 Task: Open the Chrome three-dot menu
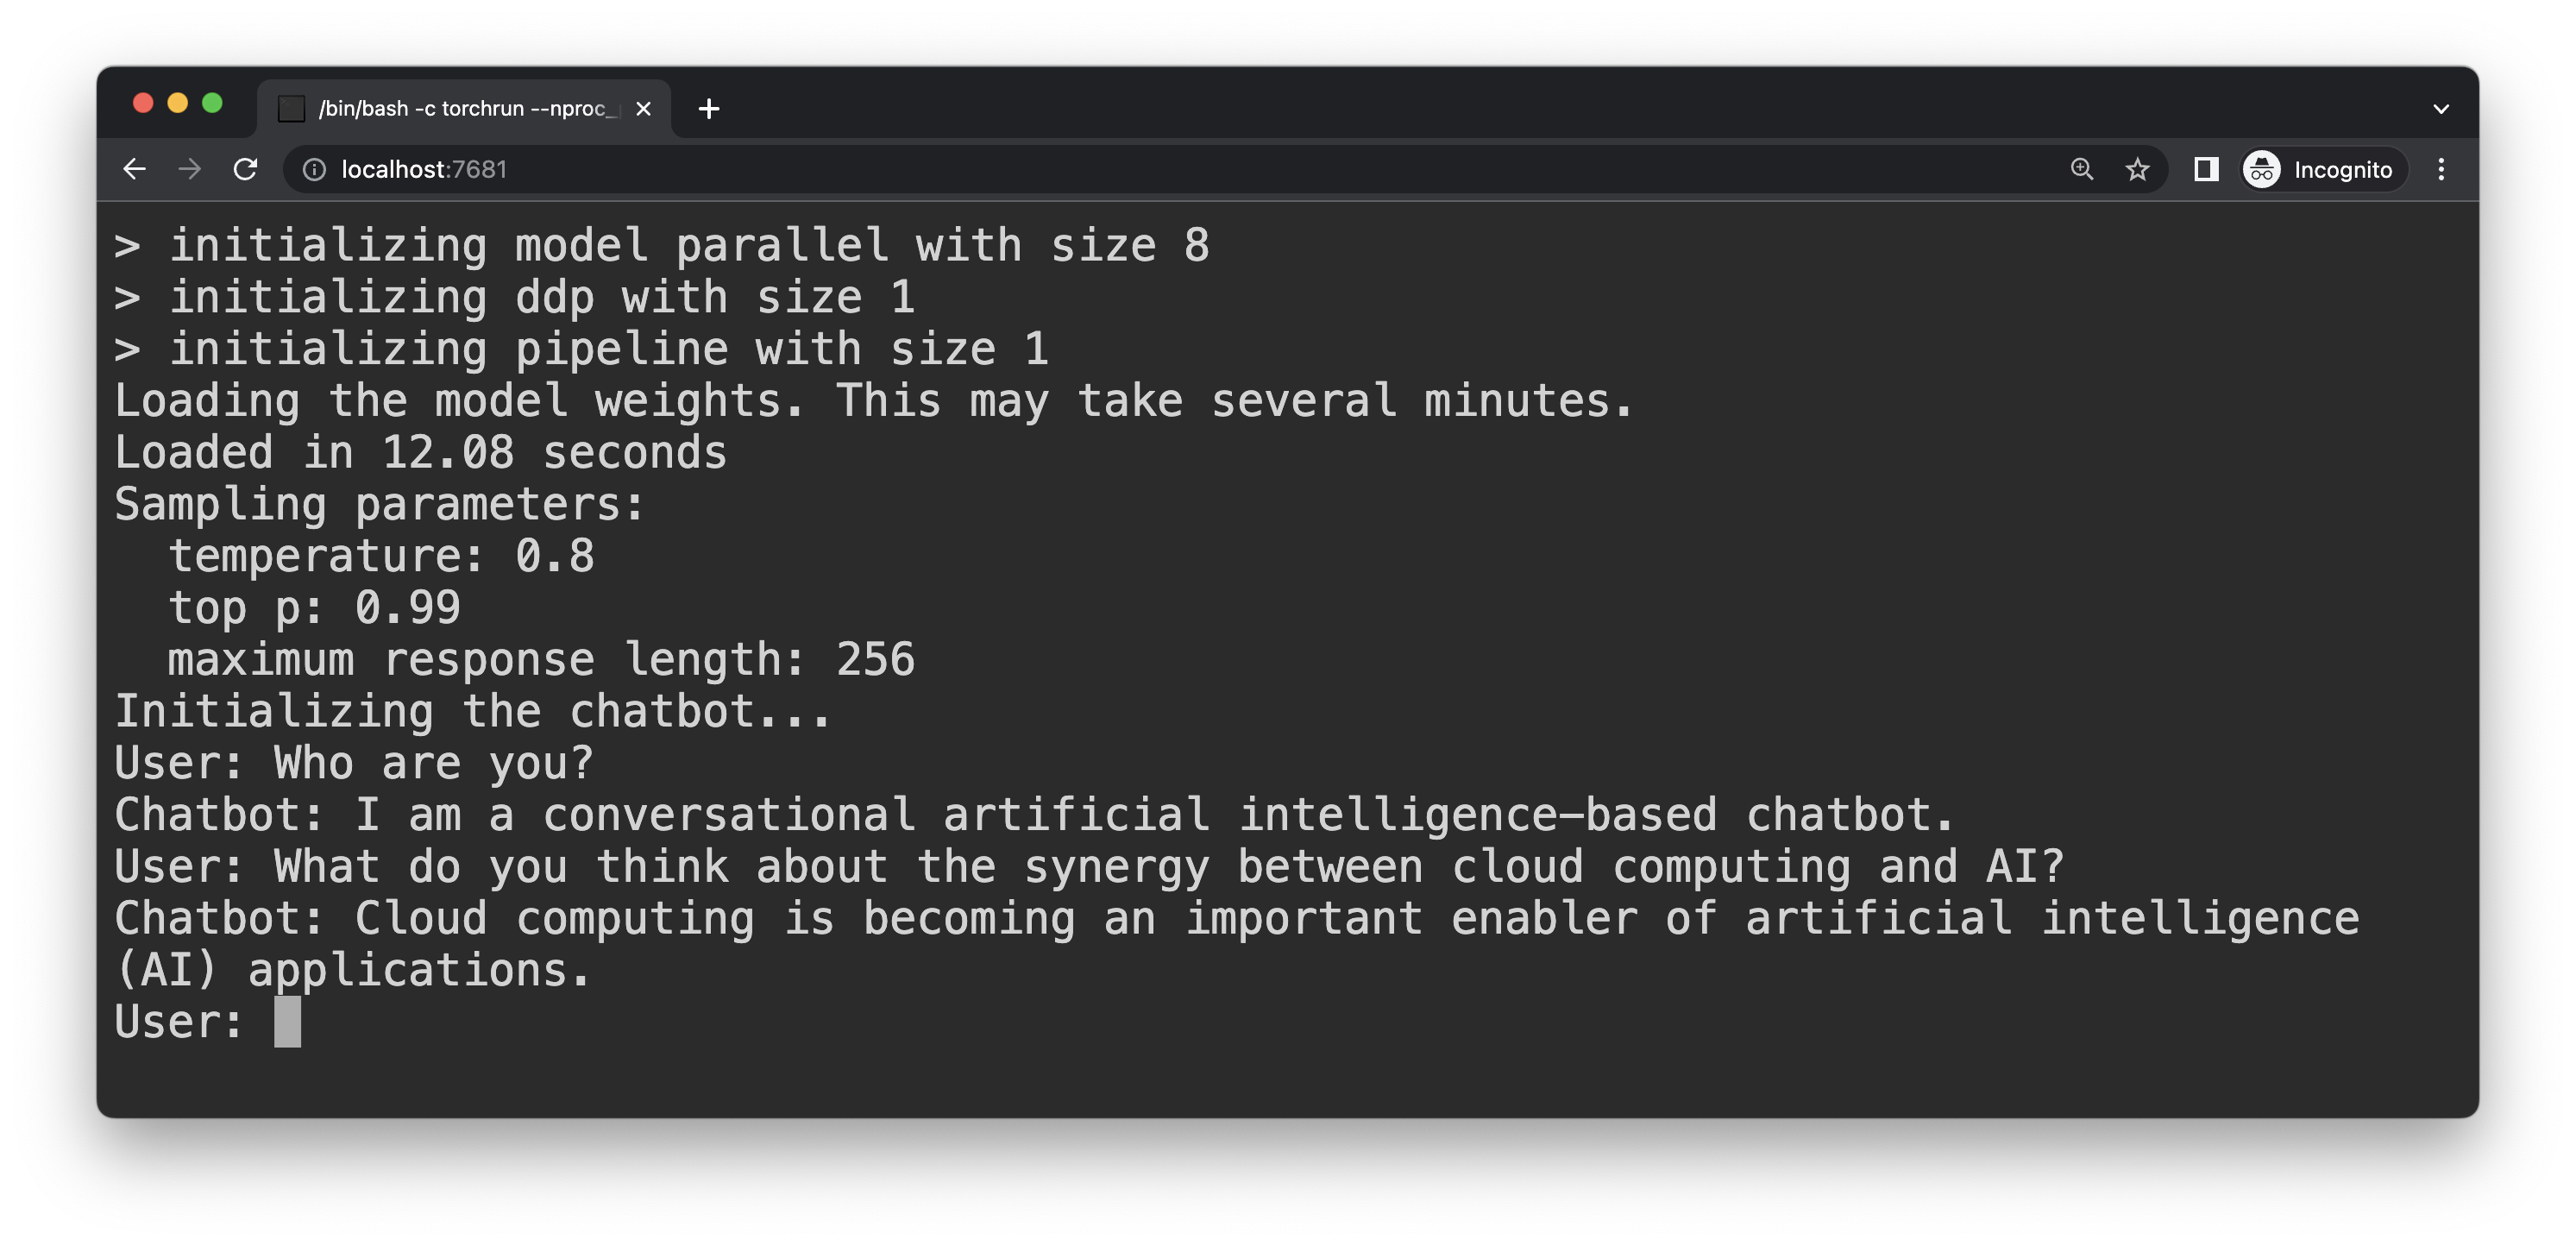click(x=2440, y=169)
